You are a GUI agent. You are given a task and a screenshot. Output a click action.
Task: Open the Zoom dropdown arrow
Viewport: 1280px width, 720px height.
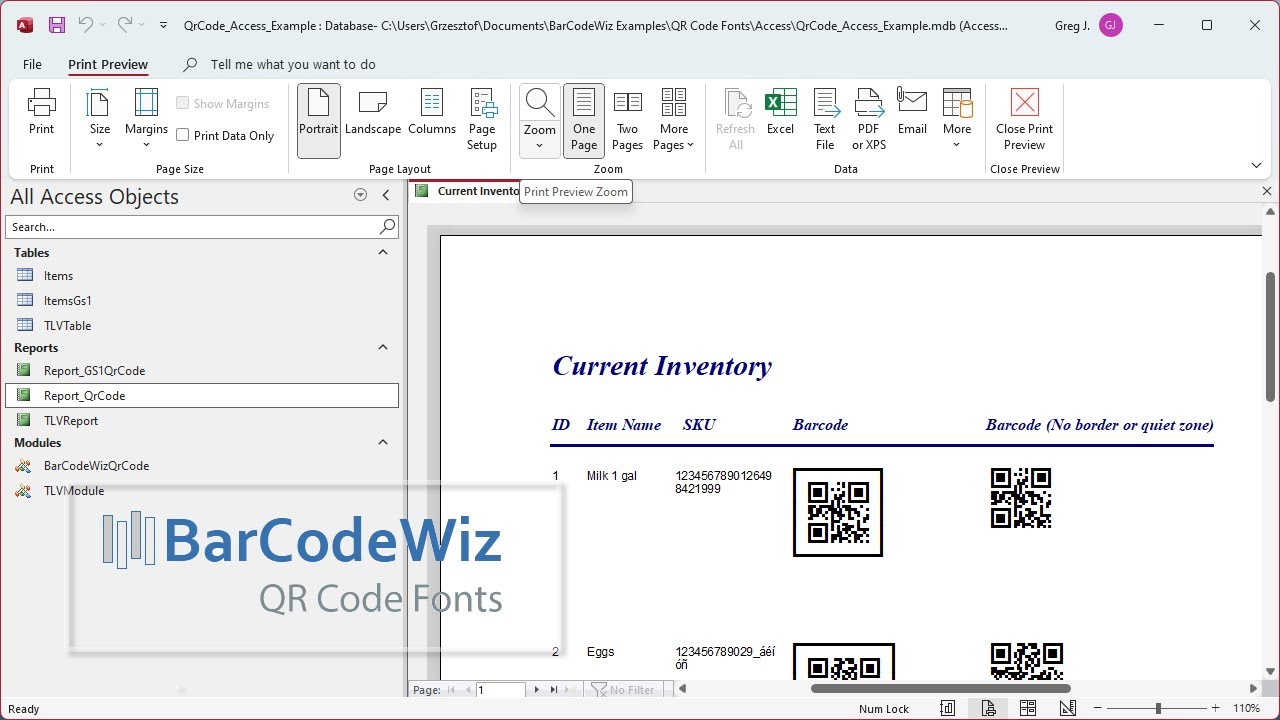coord(540,146)
